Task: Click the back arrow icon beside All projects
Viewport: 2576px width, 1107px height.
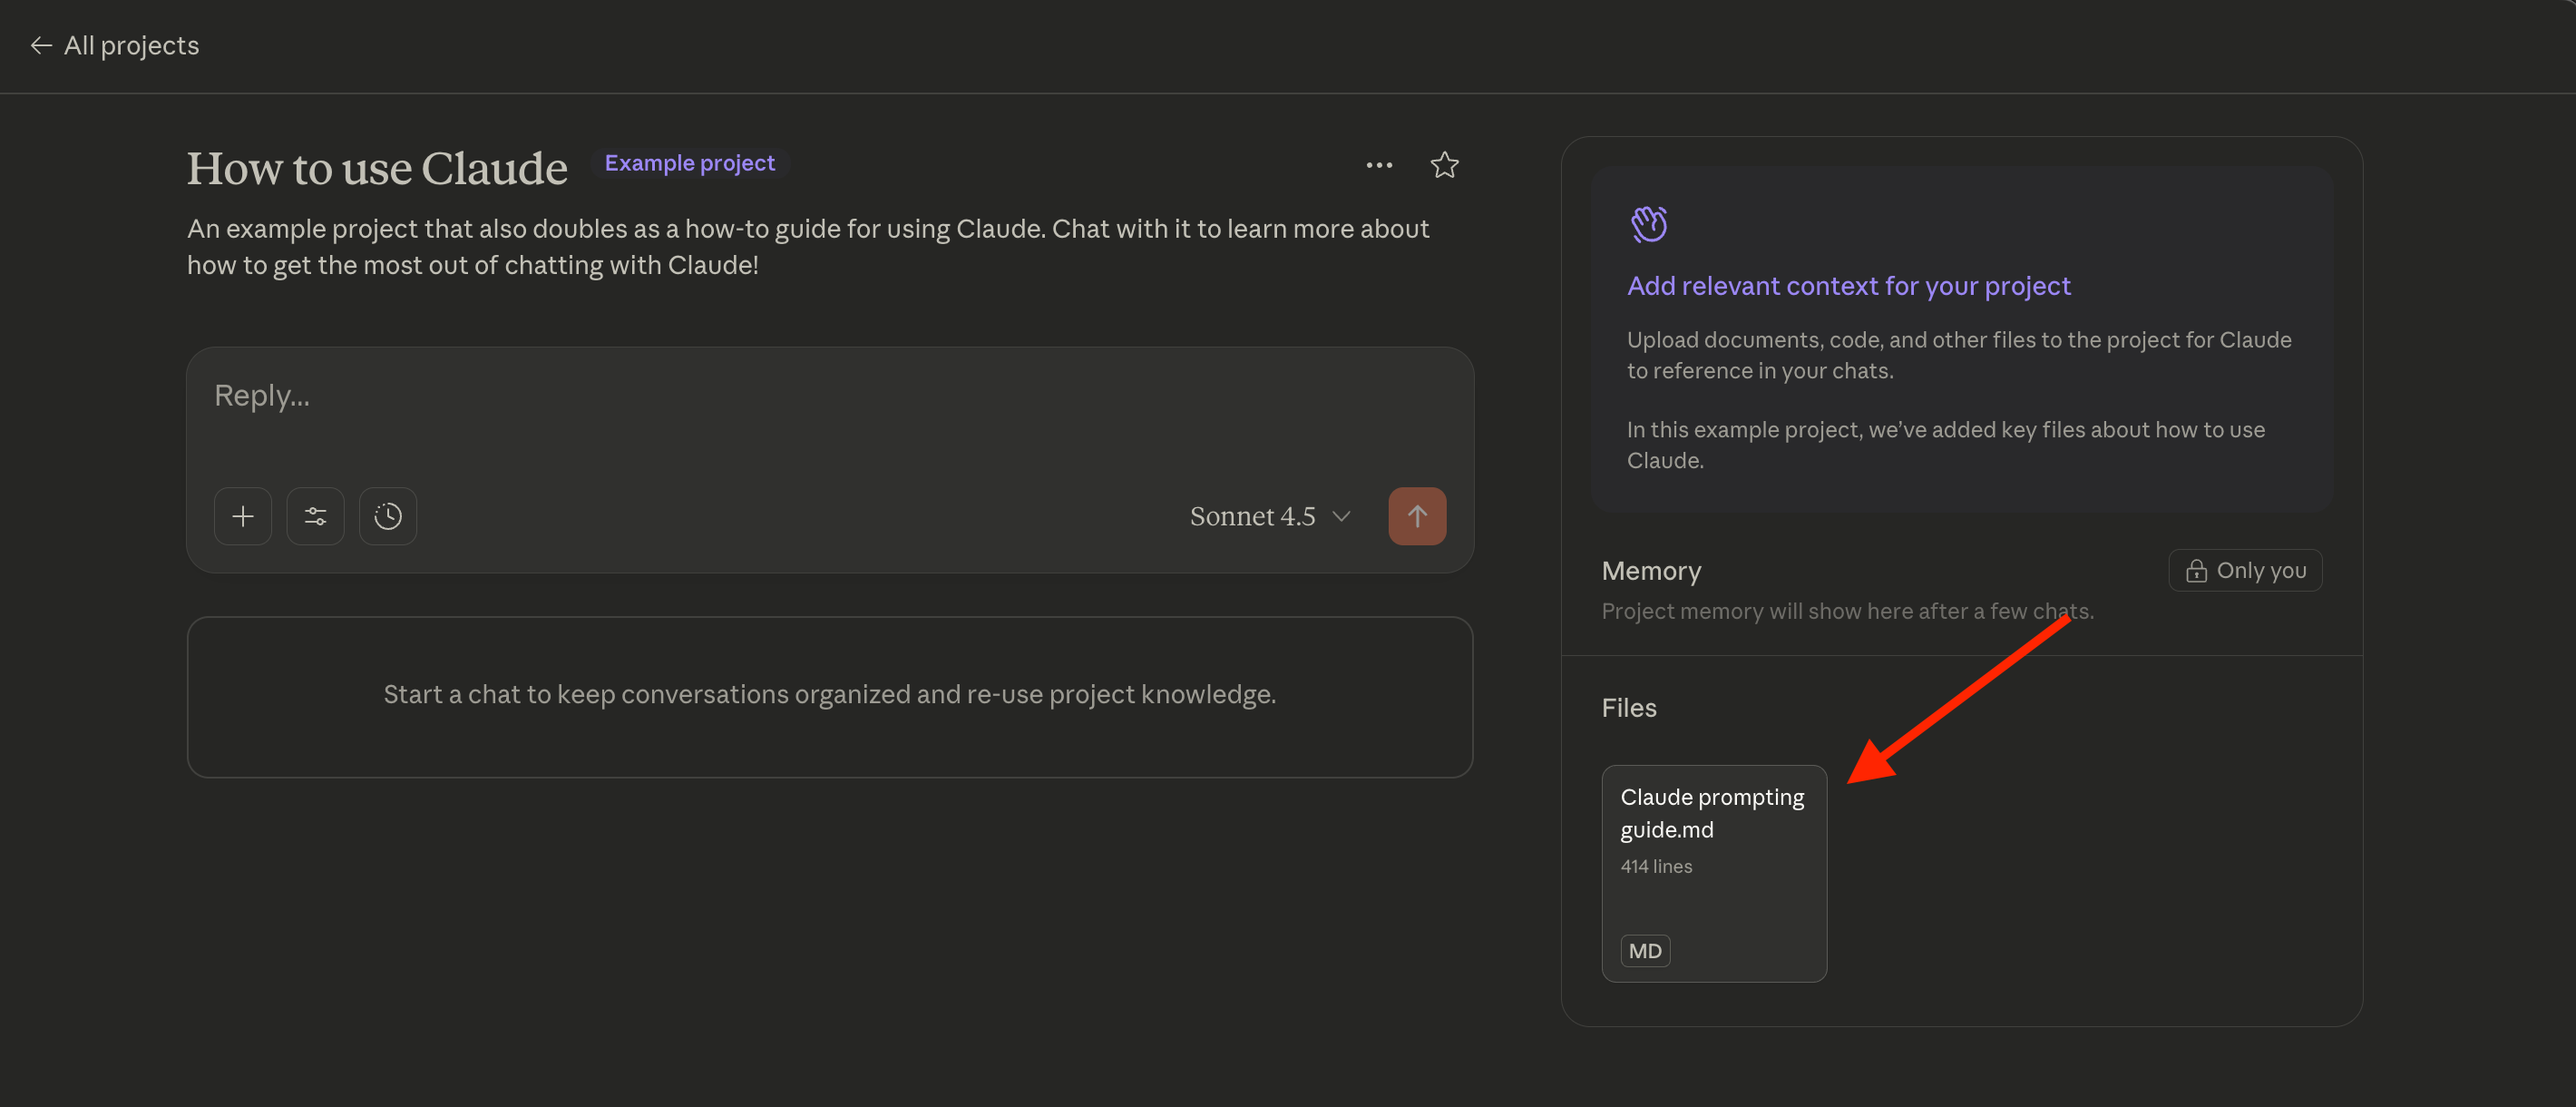Action: click(40, 46)
